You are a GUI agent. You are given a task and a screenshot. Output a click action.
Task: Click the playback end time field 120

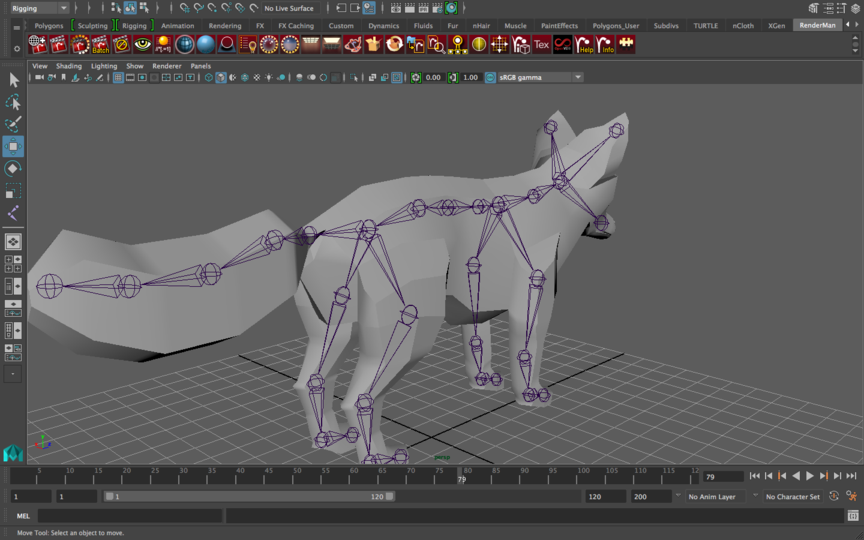click(x=606, y=496)
